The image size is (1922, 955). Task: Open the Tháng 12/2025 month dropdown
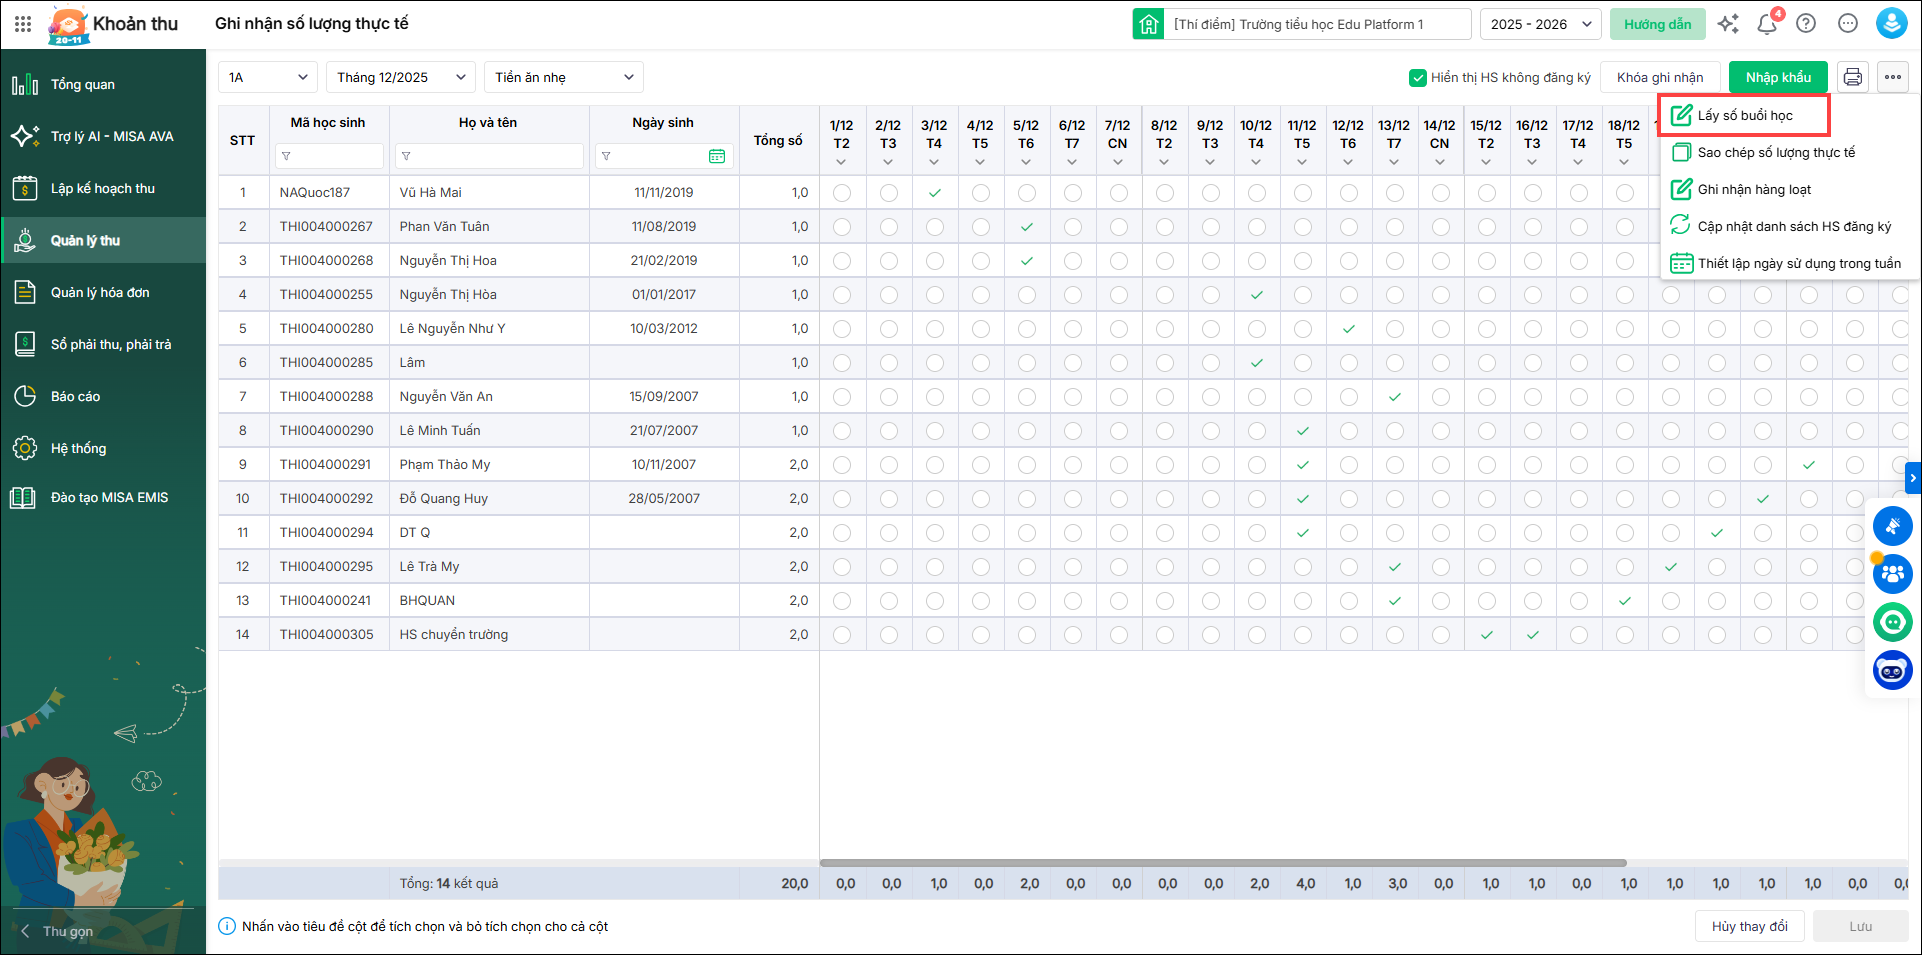[x=400, y=77]
